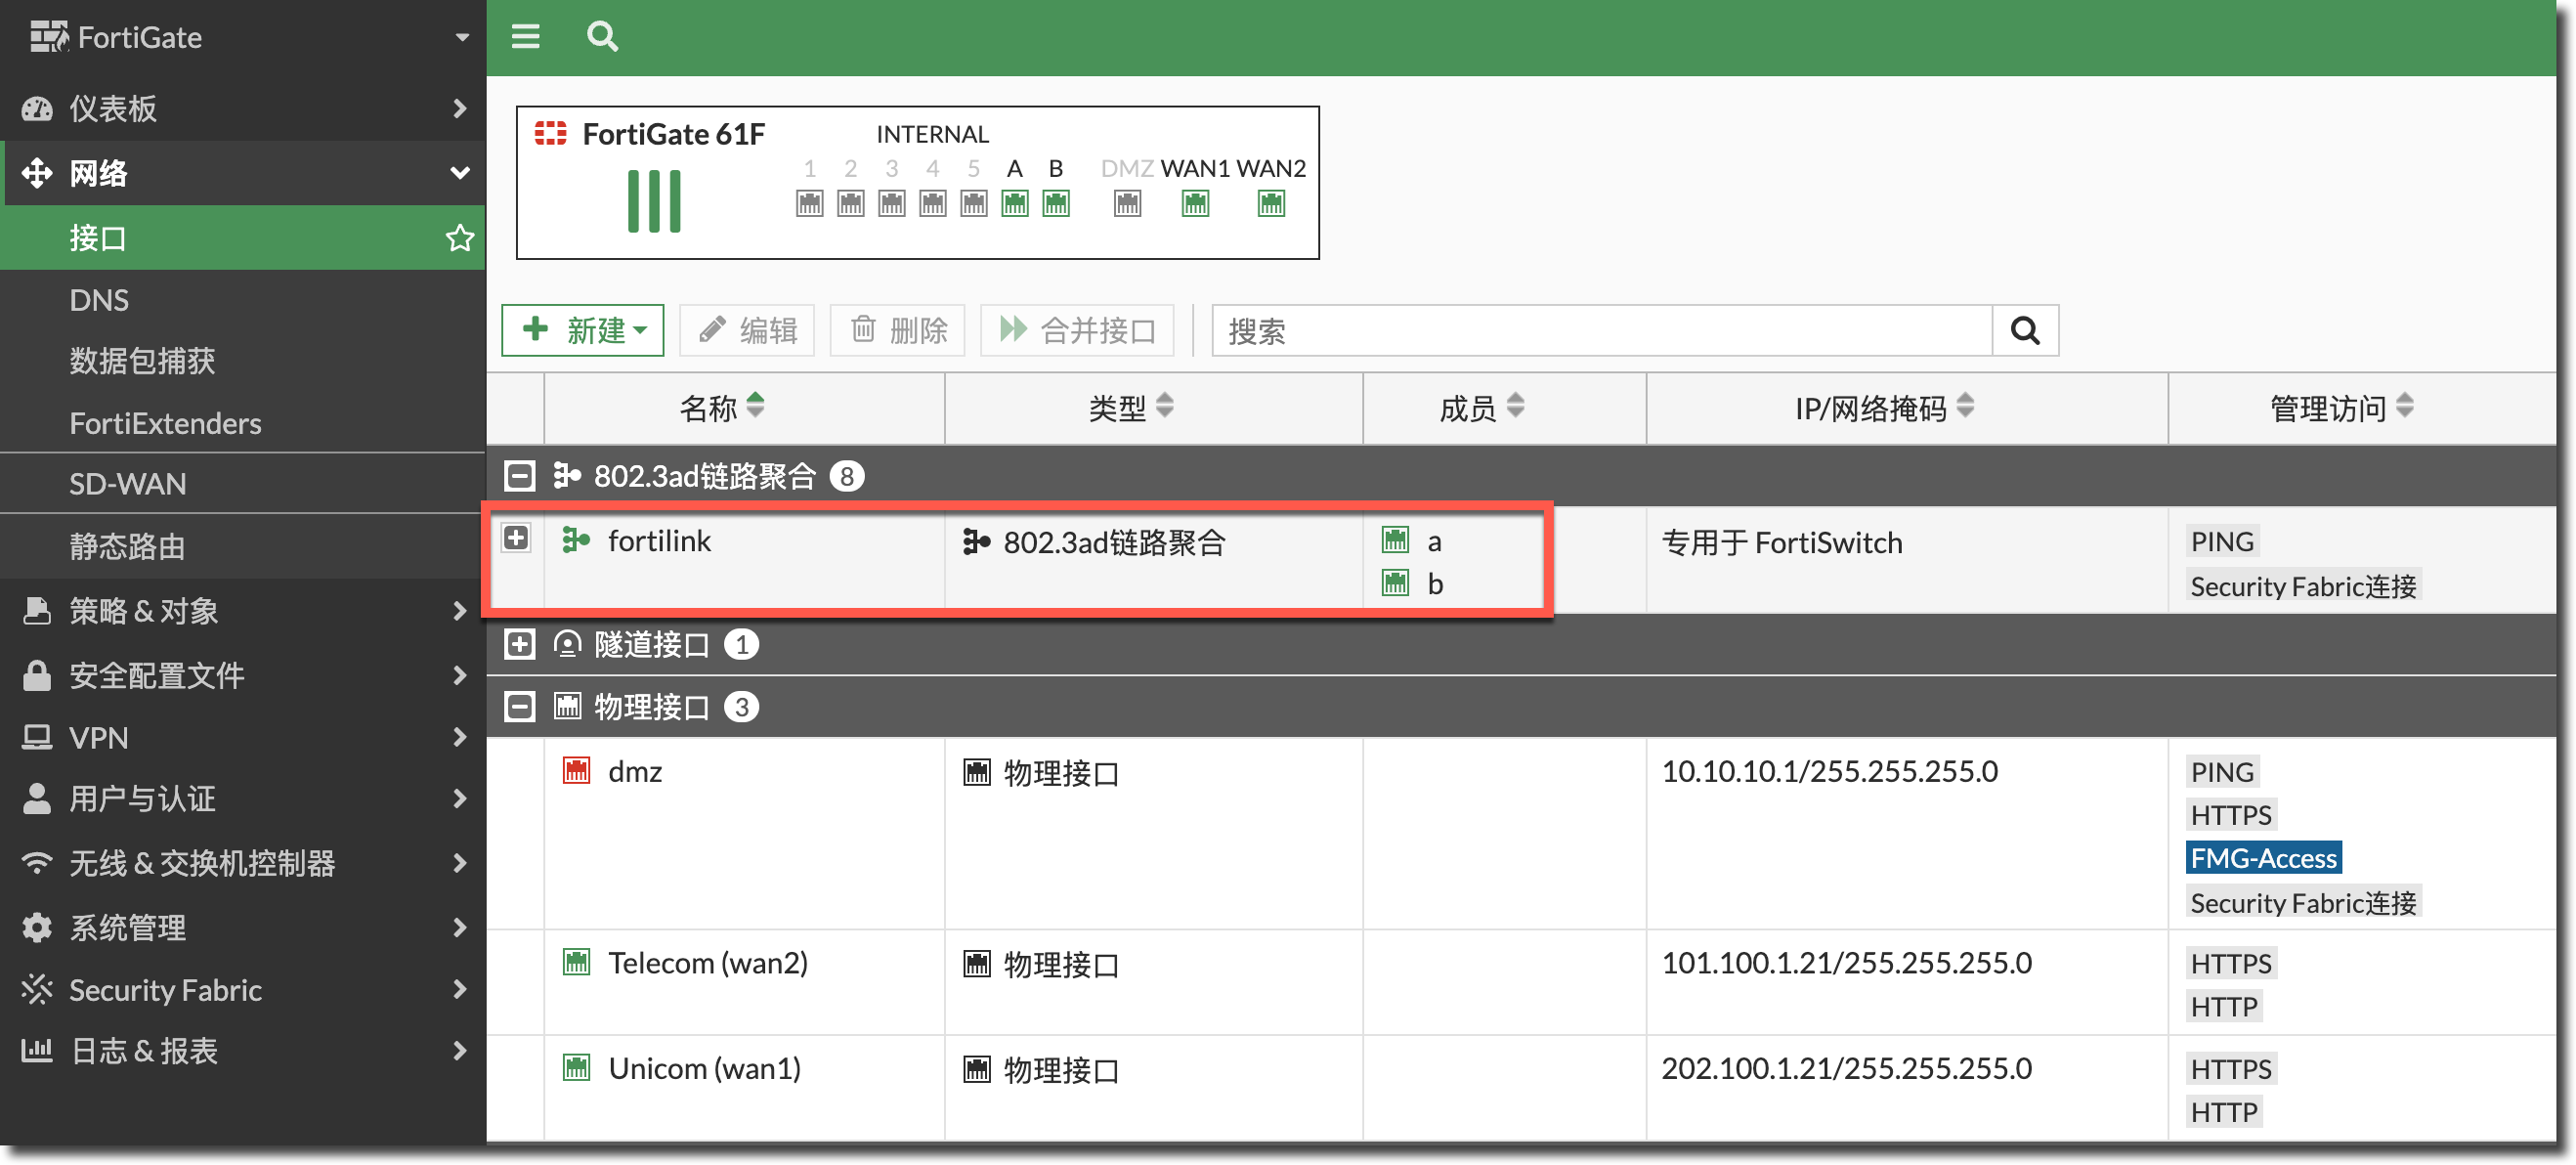Click the DMZ port icon in faceplate
Image resolution: width=2576 pixels, height=1165 pixels.
pos(1127,204)
